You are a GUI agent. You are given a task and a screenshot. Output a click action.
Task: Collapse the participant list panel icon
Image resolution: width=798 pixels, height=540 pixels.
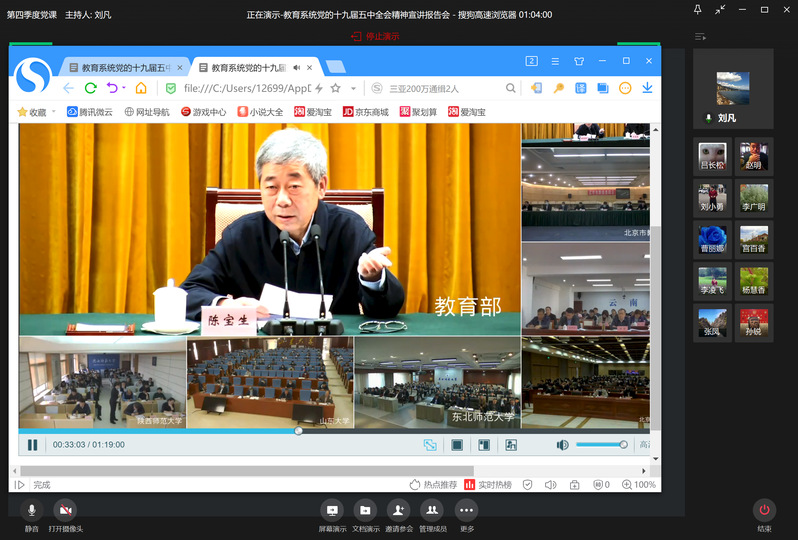701,37
